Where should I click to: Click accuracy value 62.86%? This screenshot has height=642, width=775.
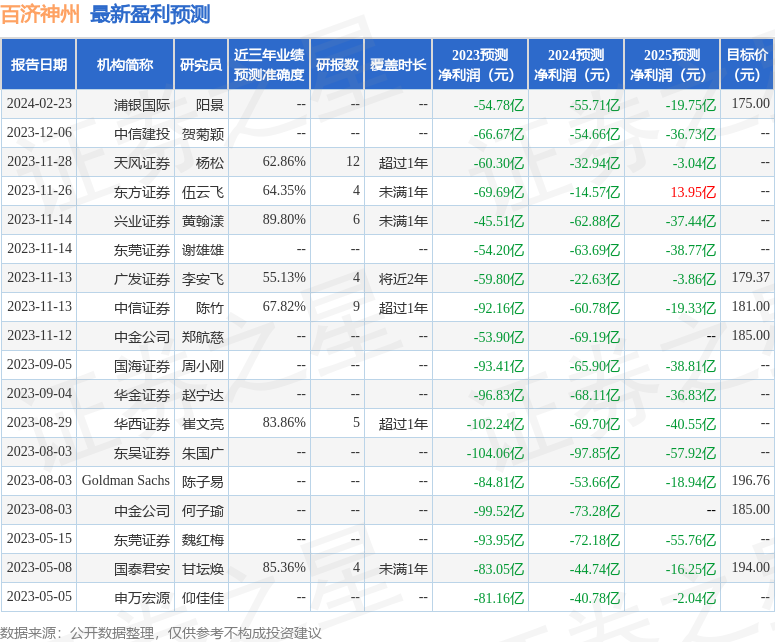coord(284,162)
